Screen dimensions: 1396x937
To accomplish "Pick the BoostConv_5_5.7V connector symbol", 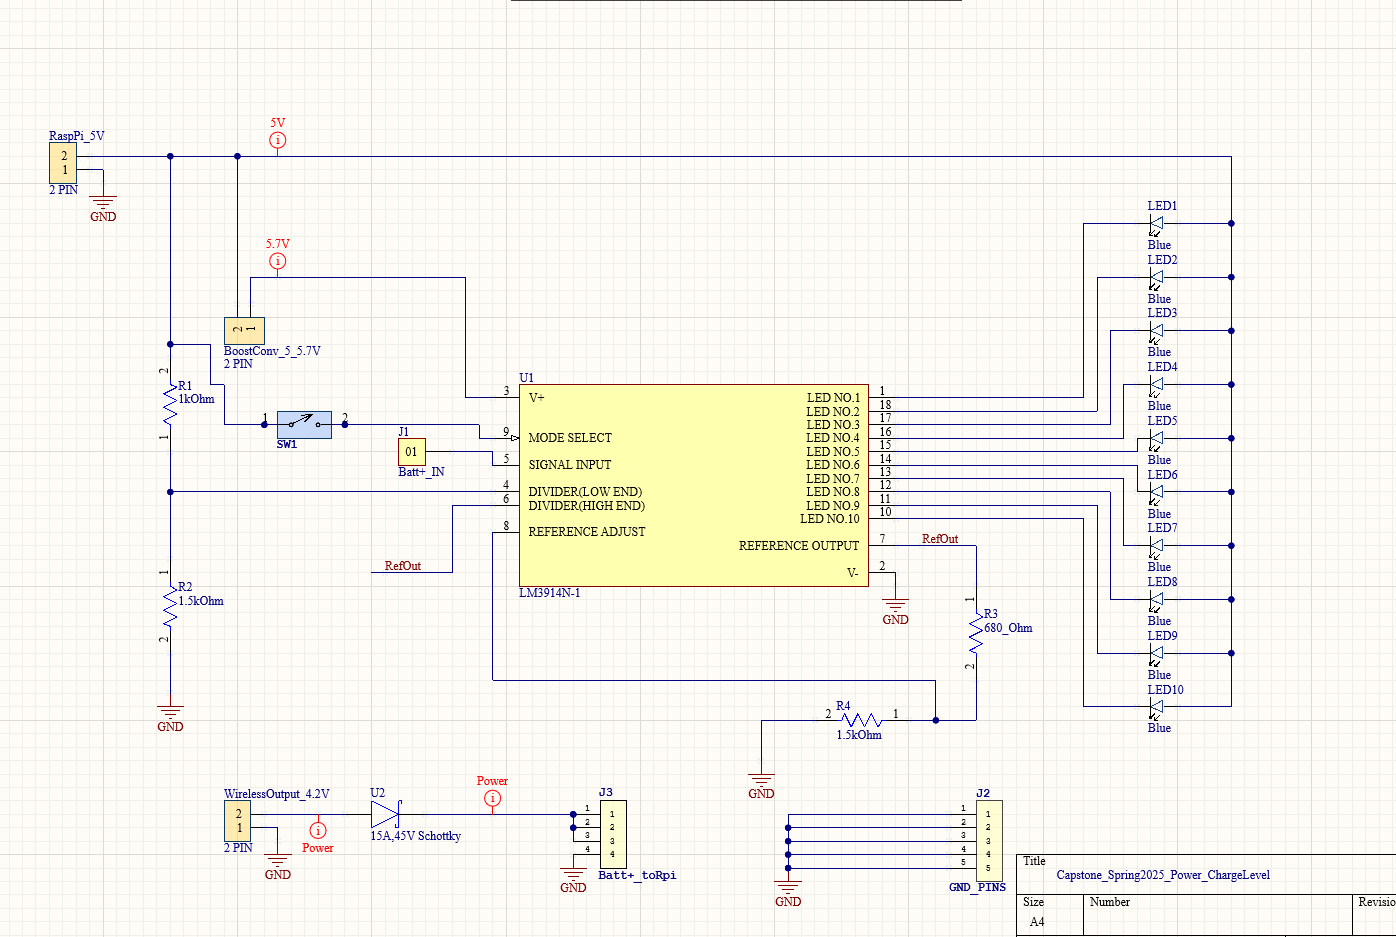I will [244, 330].
